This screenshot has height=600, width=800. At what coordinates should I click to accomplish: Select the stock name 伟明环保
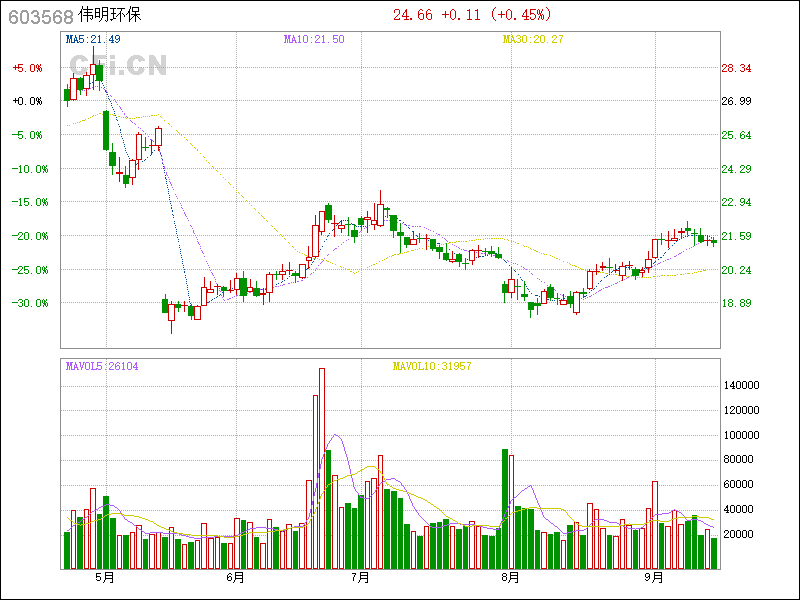pos(109,15)
